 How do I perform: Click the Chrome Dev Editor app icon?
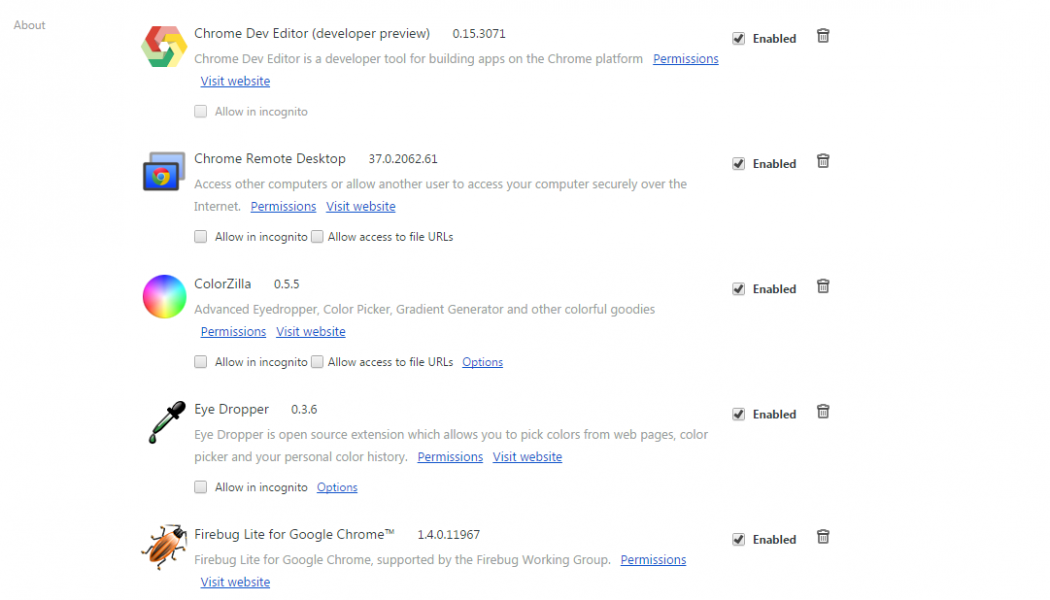(164, 47)
